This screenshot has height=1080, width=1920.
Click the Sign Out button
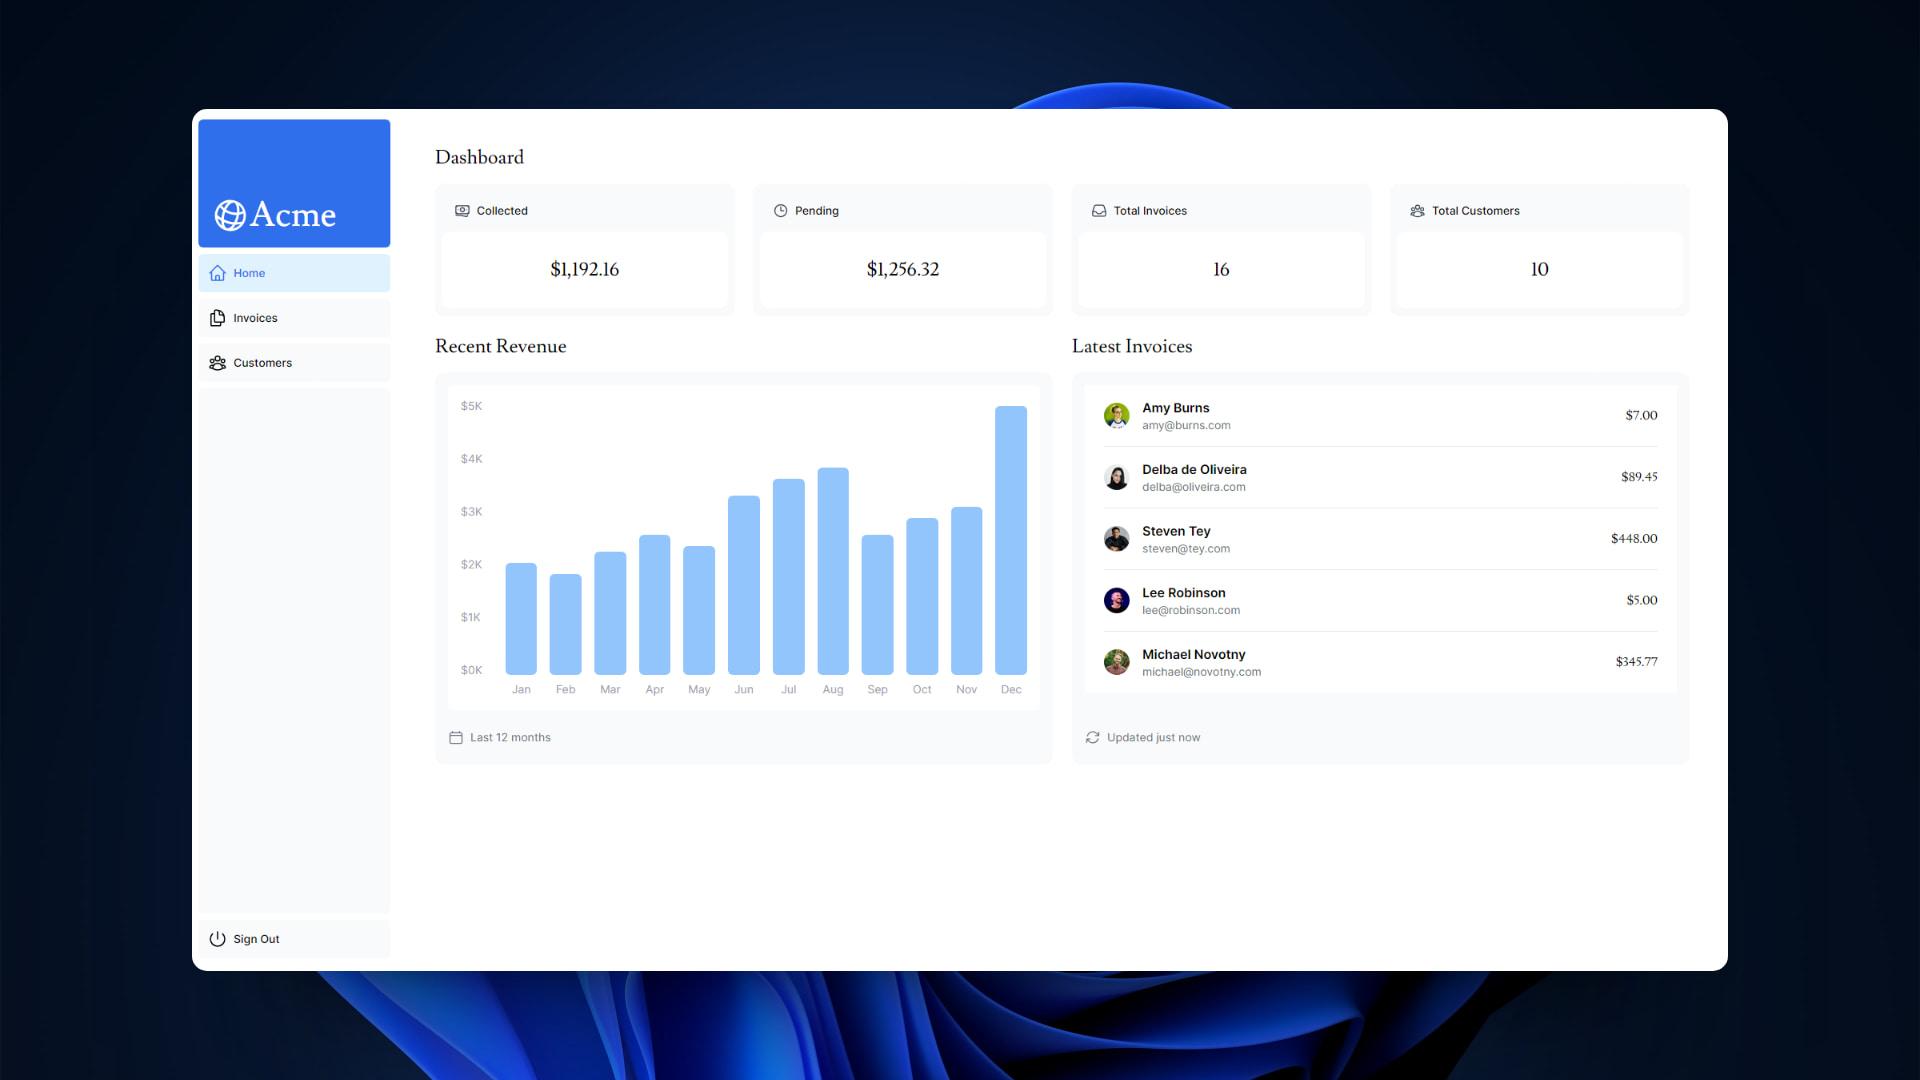(293, 938)
